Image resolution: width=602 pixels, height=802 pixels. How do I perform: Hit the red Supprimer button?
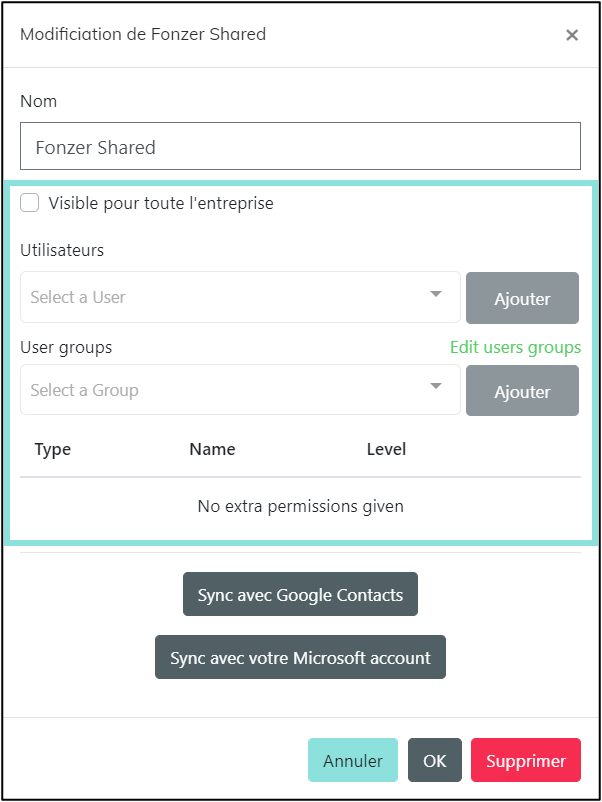525,761
